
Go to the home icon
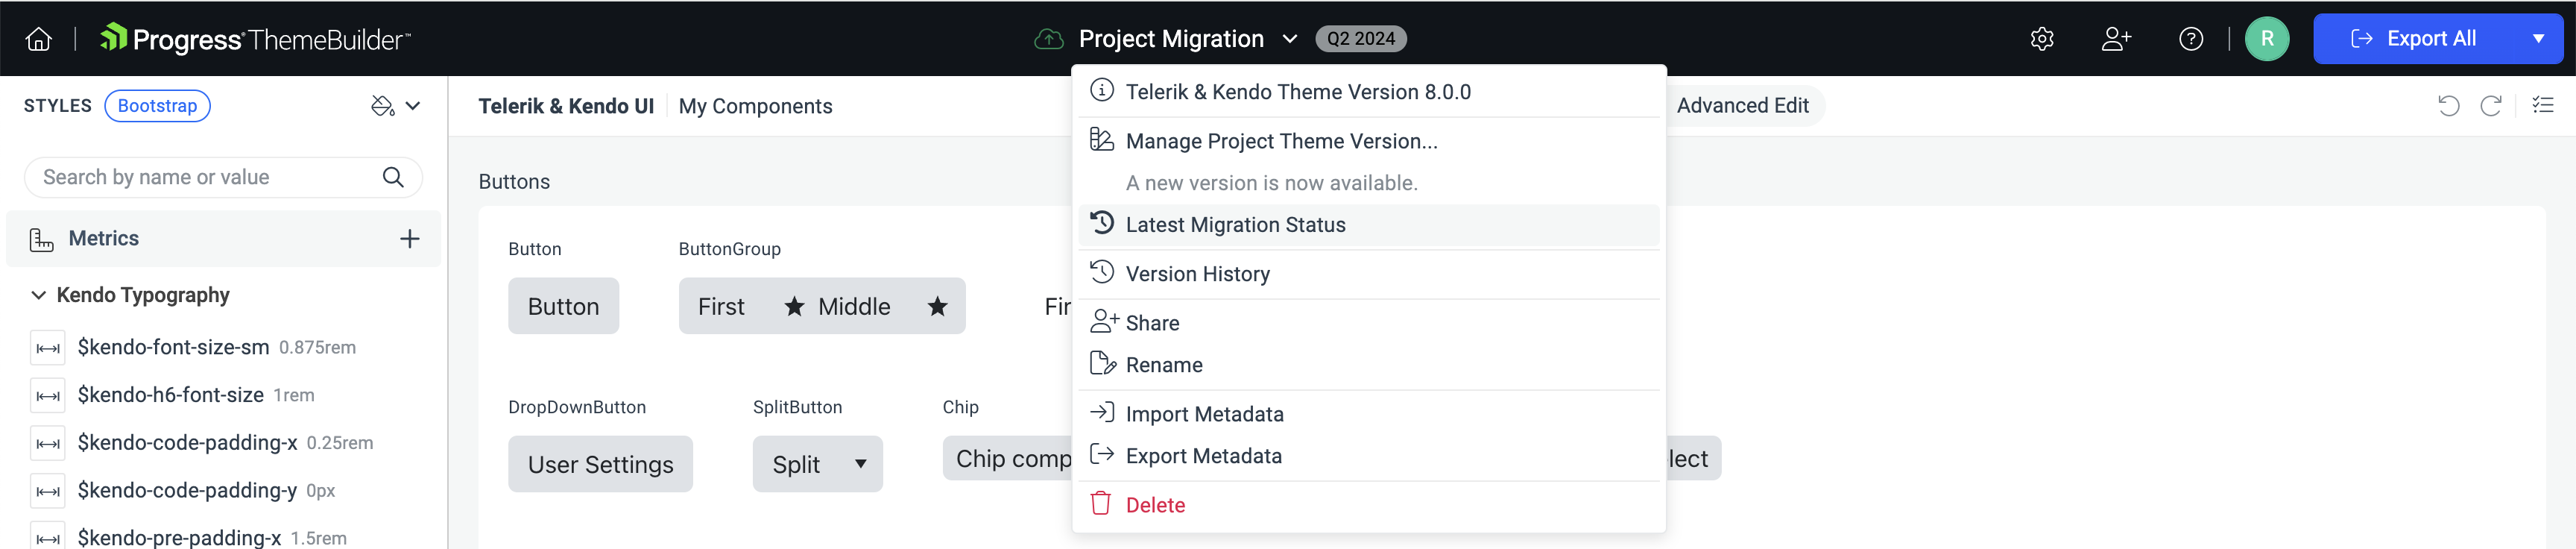coord(38,39)
